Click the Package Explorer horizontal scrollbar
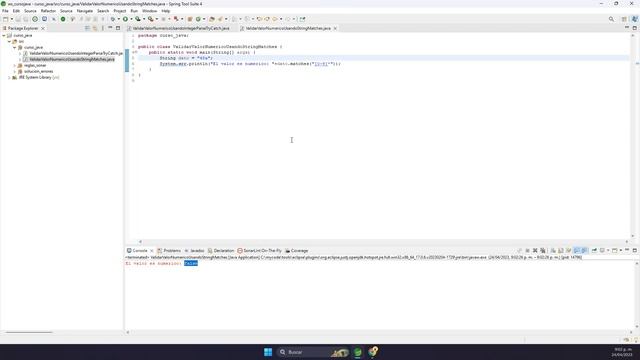This screenshot has height=360, width=640. (x=29, y=332)
